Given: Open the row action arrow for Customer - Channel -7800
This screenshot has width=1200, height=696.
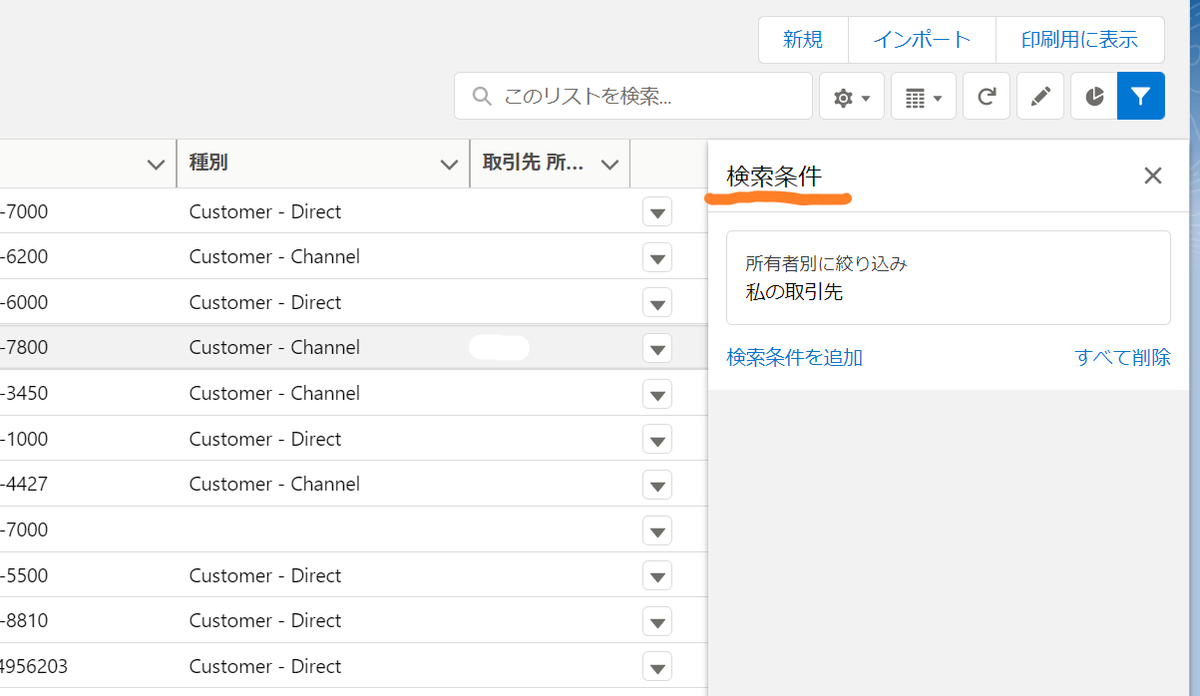Looking at the screenshot, I should (x=657, y=348).
